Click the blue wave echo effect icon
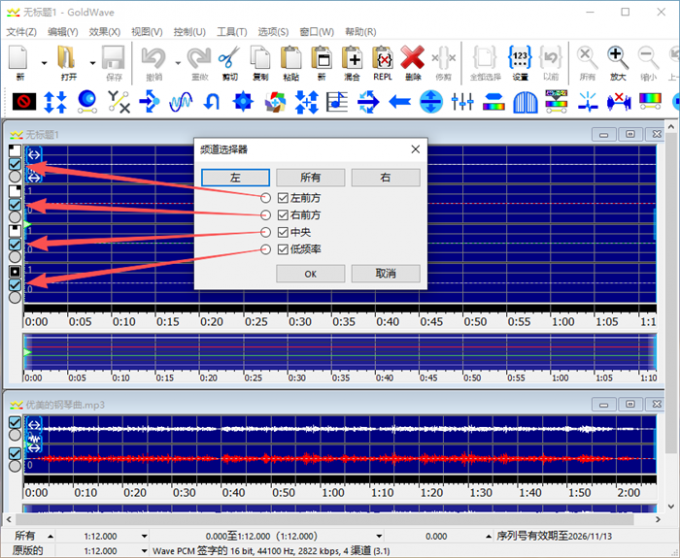680x558 pixels. 180,102
